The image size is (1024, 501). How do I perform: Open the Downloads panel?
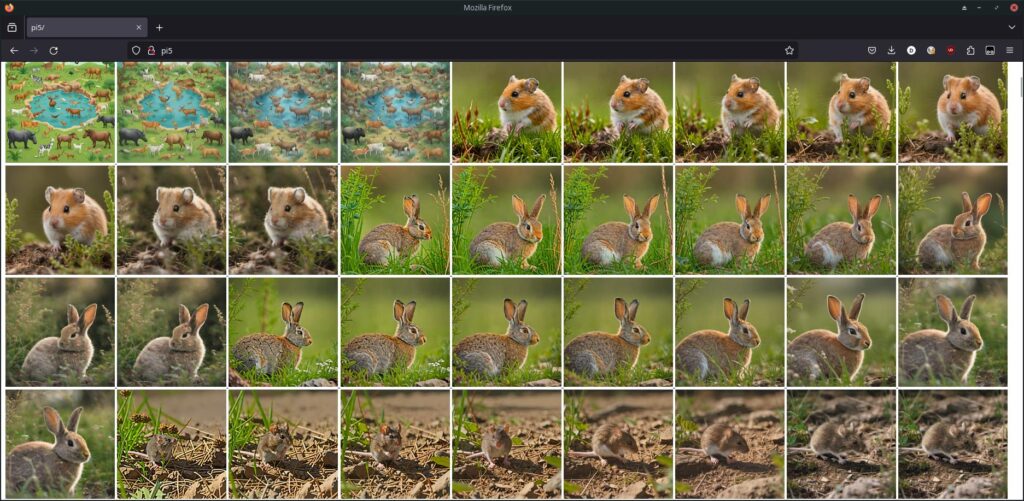[x=891, y=50]
